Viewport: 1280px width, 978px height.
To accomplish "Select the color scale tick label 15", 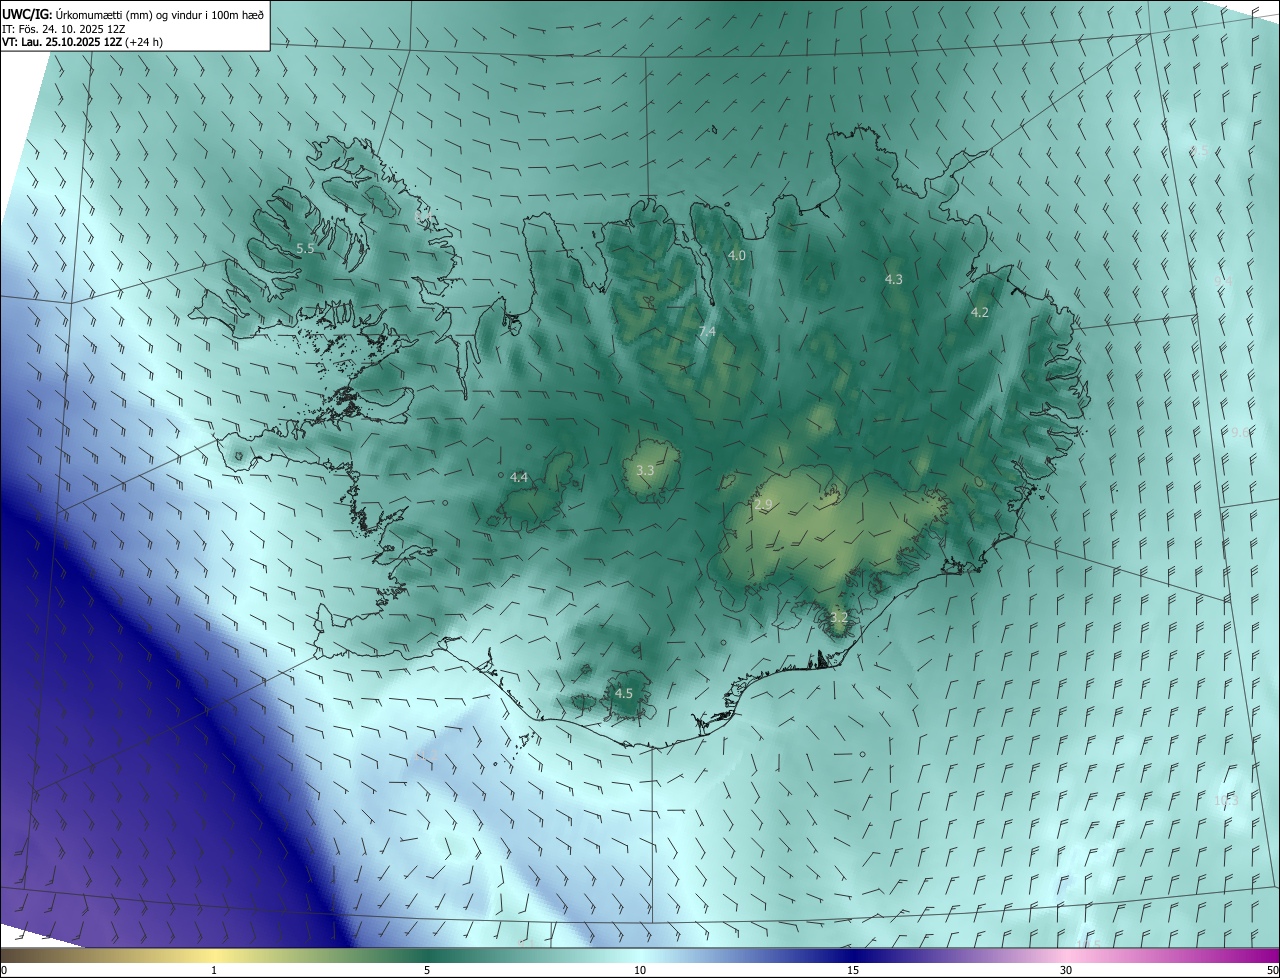I will [853, 971].
